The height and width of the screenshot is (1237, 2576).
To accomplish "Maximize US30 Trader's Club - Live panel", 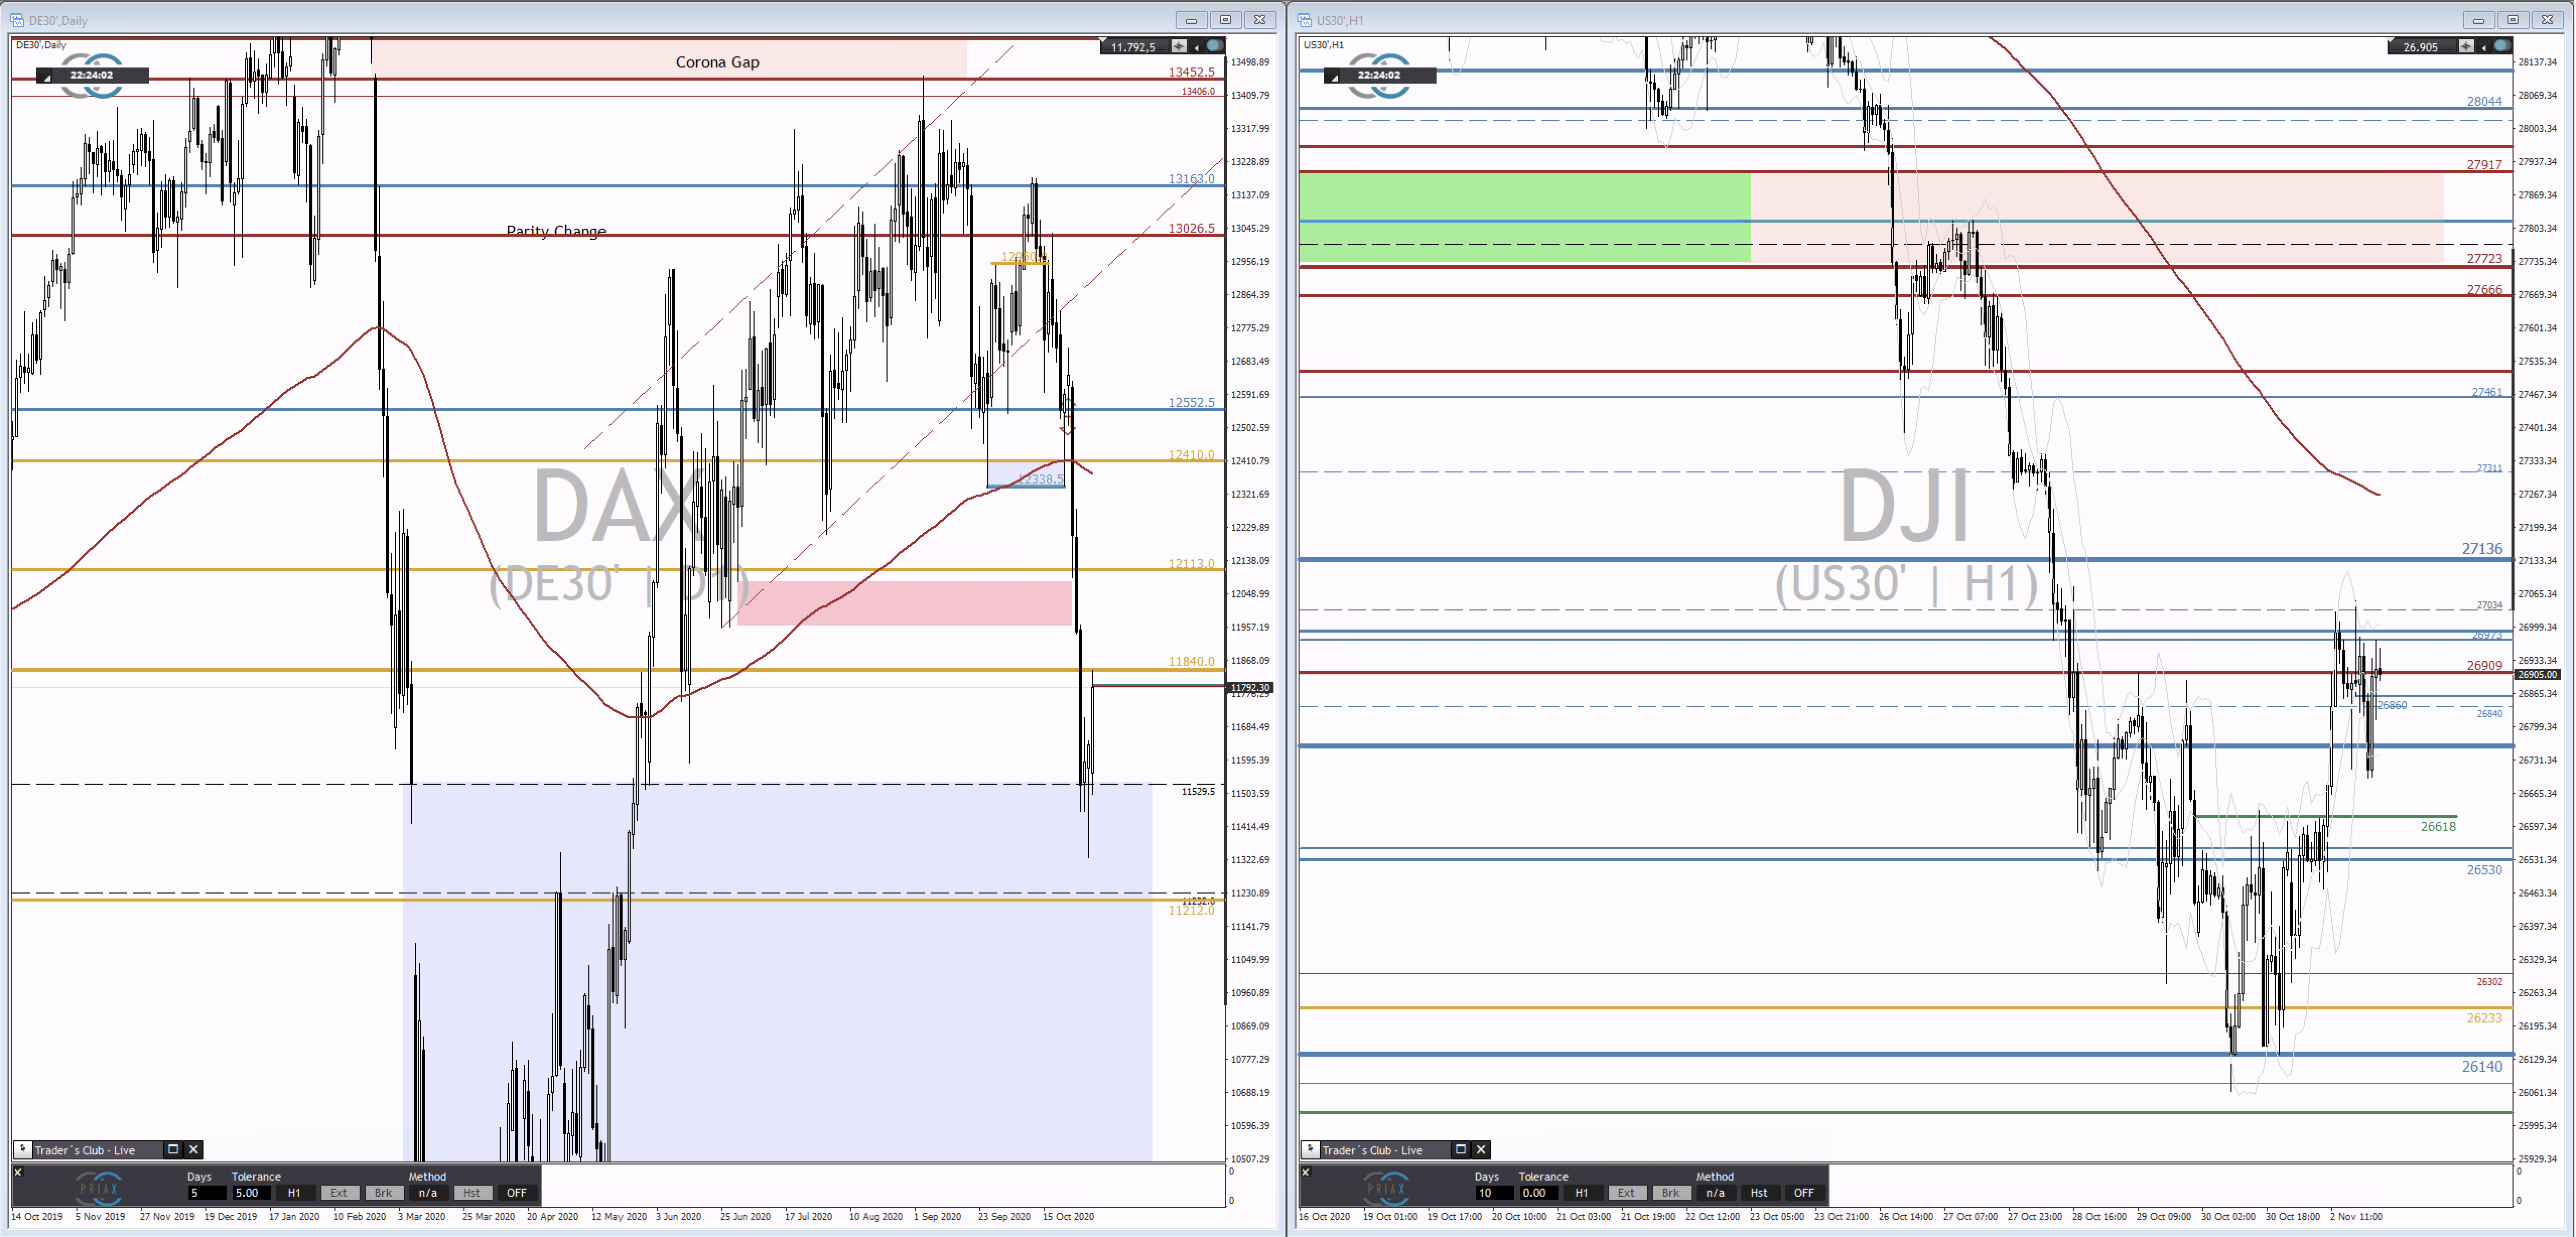I will point(1461,1150).
